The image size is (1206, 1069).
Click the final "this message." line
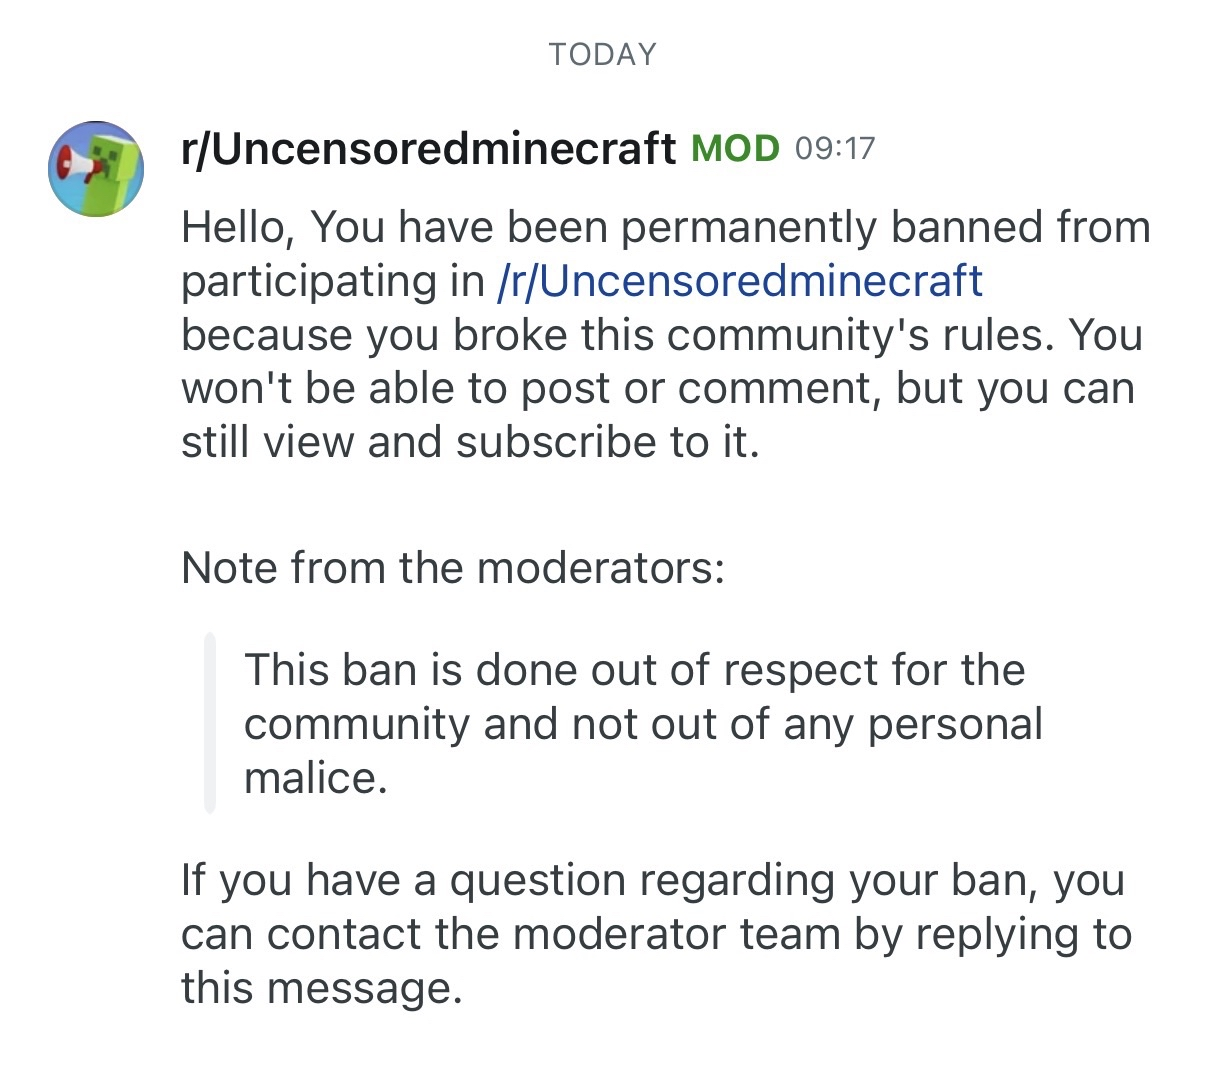321,988
